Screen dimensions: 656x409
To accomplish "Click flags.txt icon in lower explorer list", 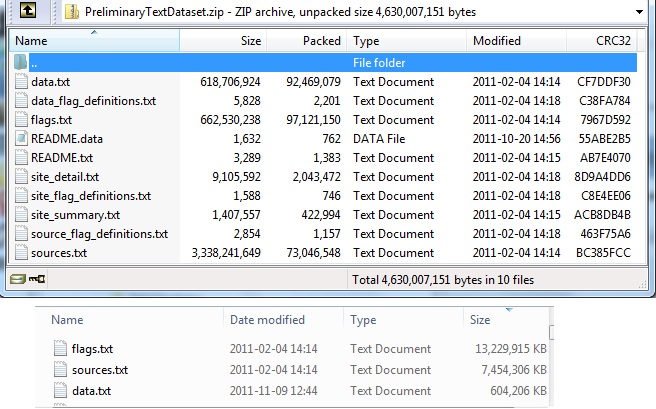I will pyautogui.click(x=60, y=348).
